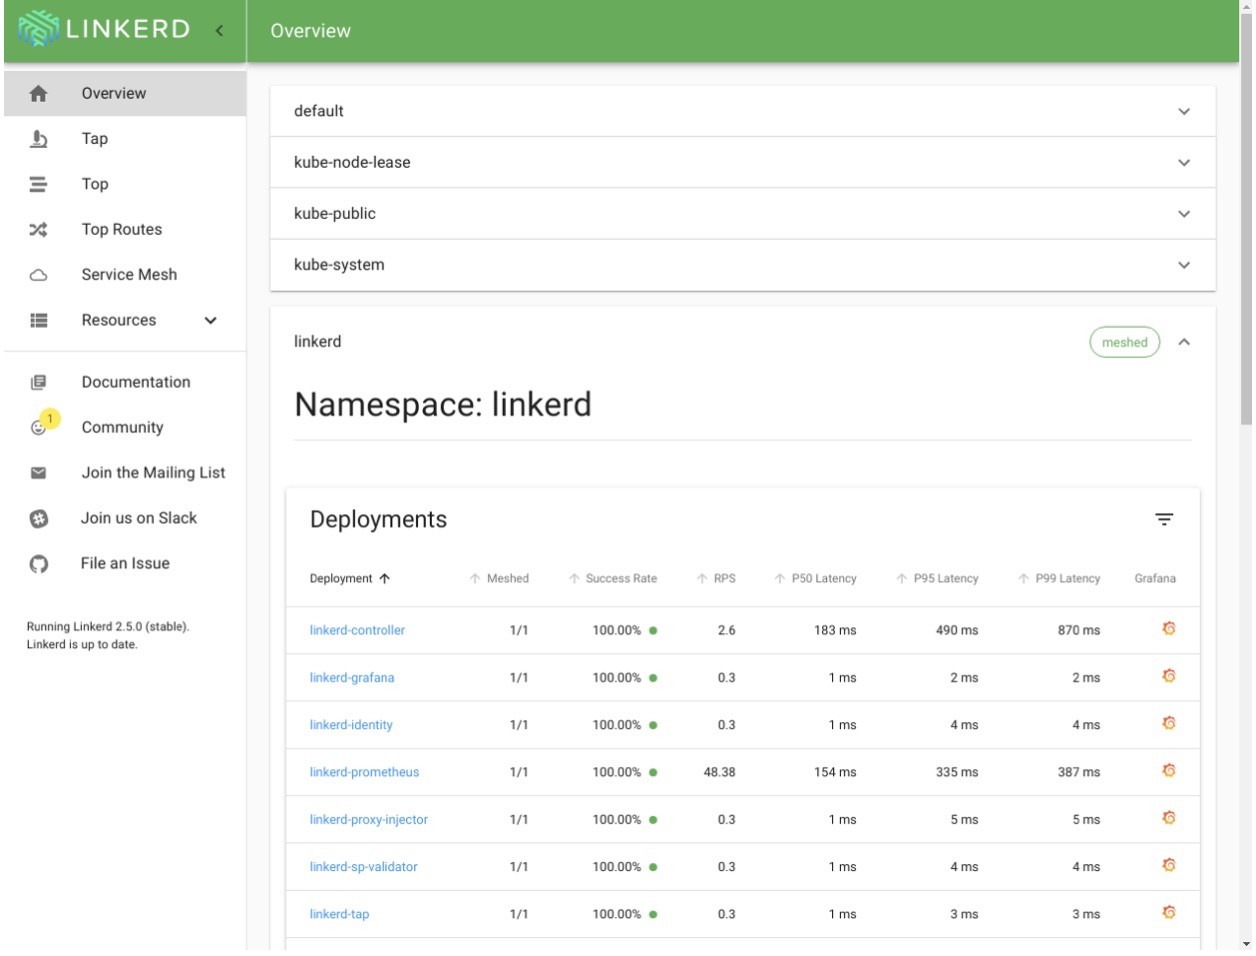Click the 'Namespace: linkerd' heading

tap(443, 404)
